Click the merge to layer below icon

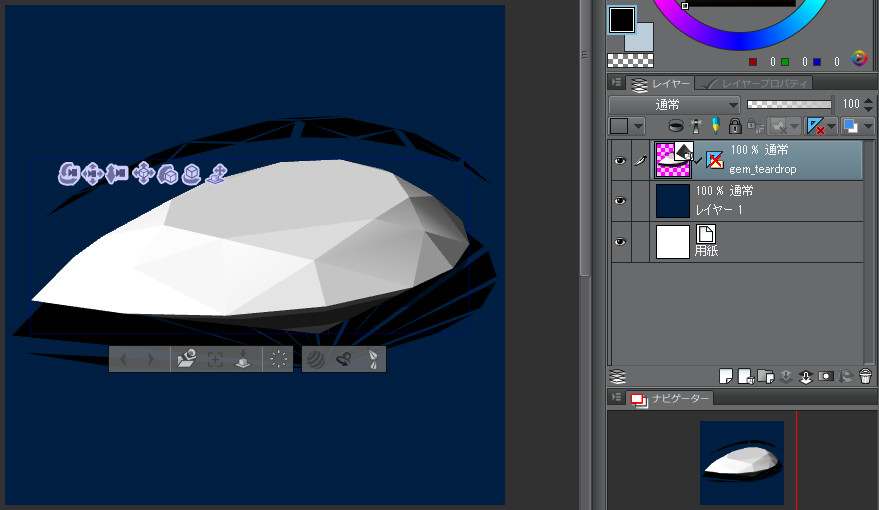(806, 377)
